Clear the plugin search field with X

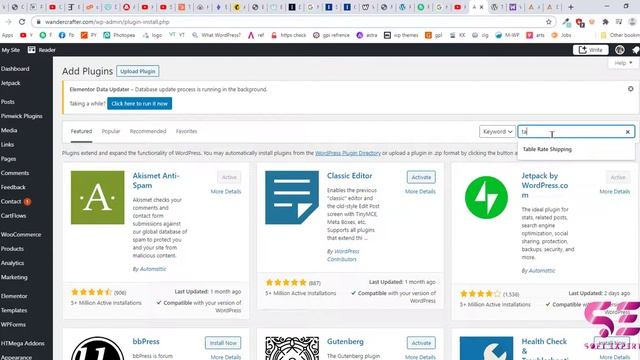pos(628,132)
